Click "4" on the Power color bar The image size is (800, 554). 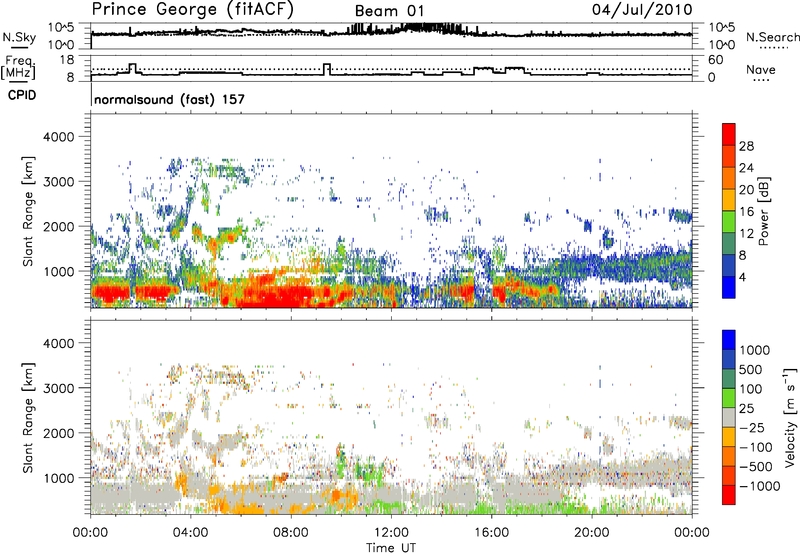(742, 277)
